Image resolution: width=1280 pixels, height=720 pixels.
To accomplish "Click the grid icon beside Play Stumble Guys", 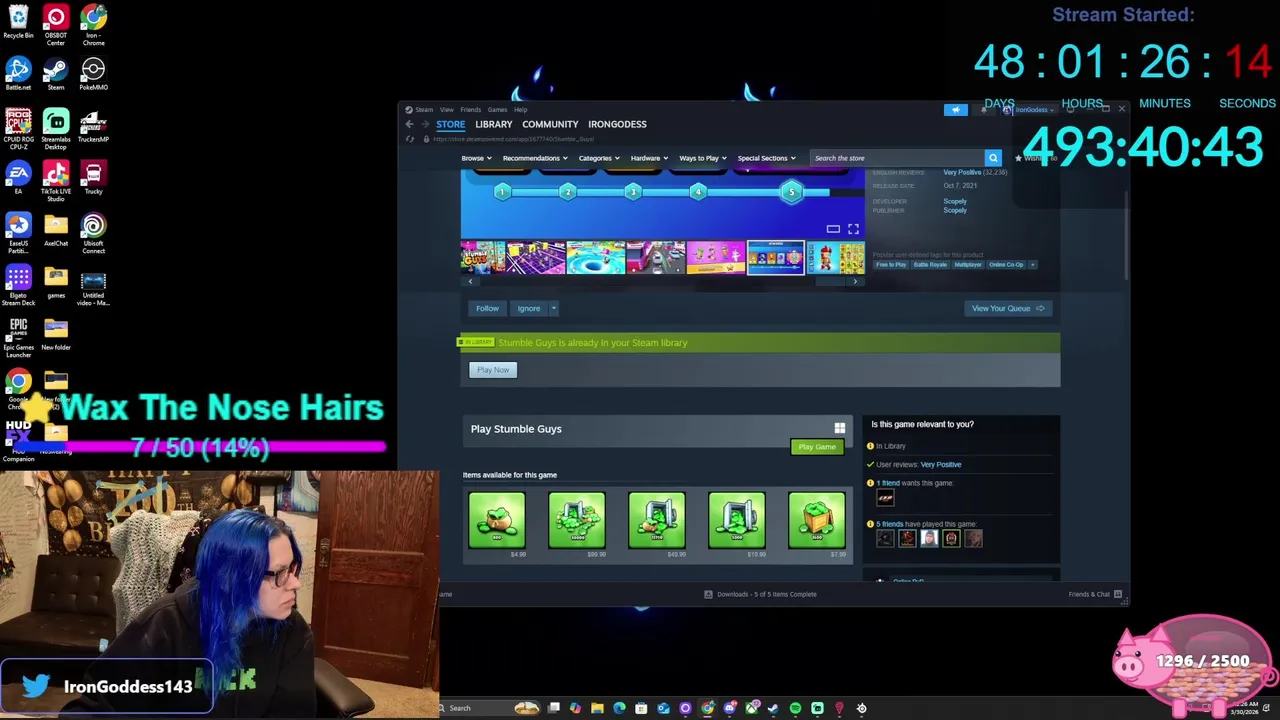I will [x=840, y=429].
